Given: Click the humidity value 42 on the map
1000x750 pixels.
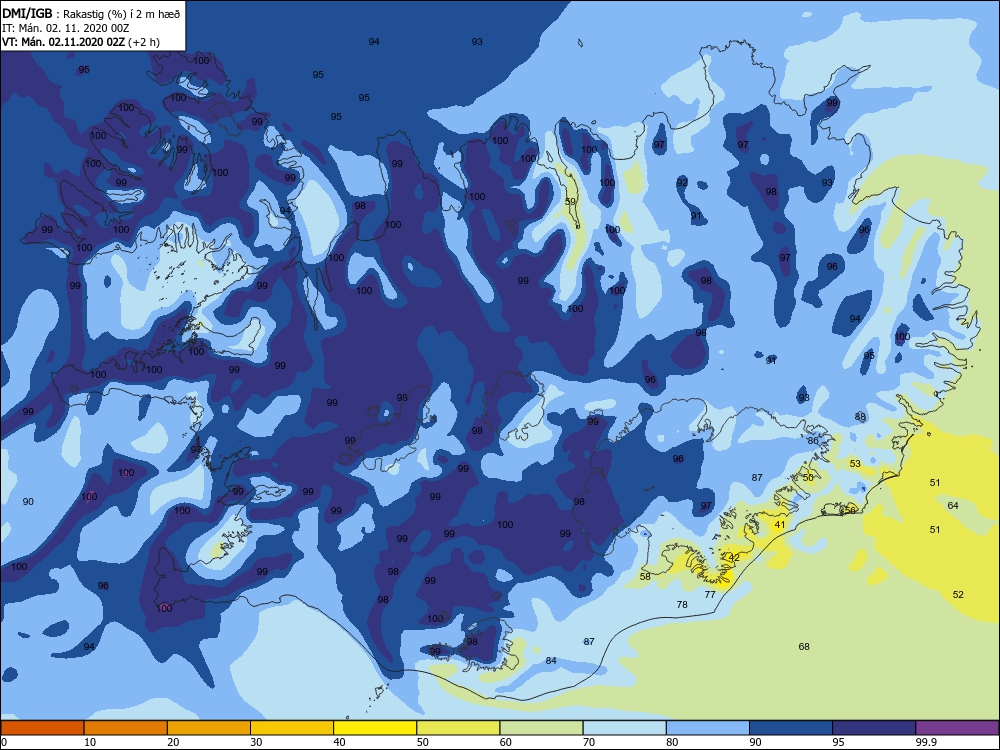Looking at the screenshot, I should [734, 557].
